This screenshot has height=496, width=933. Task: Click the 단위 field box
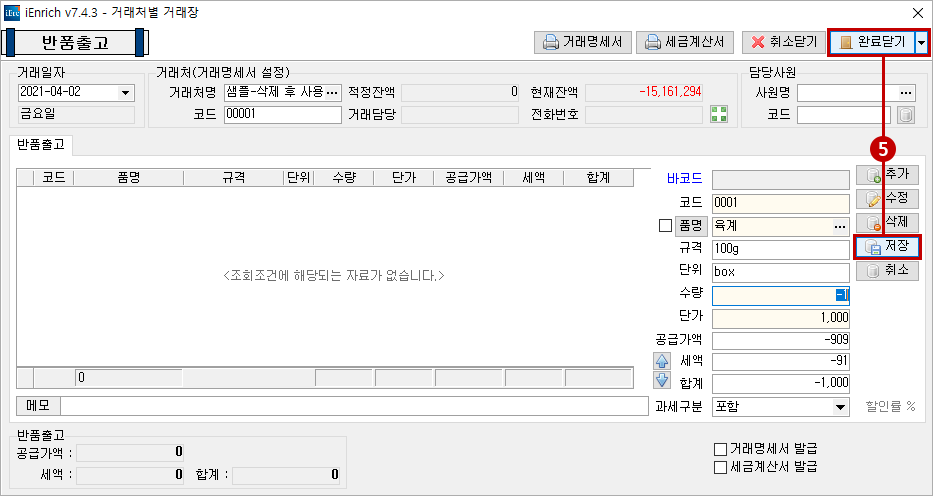click(781, 272)
